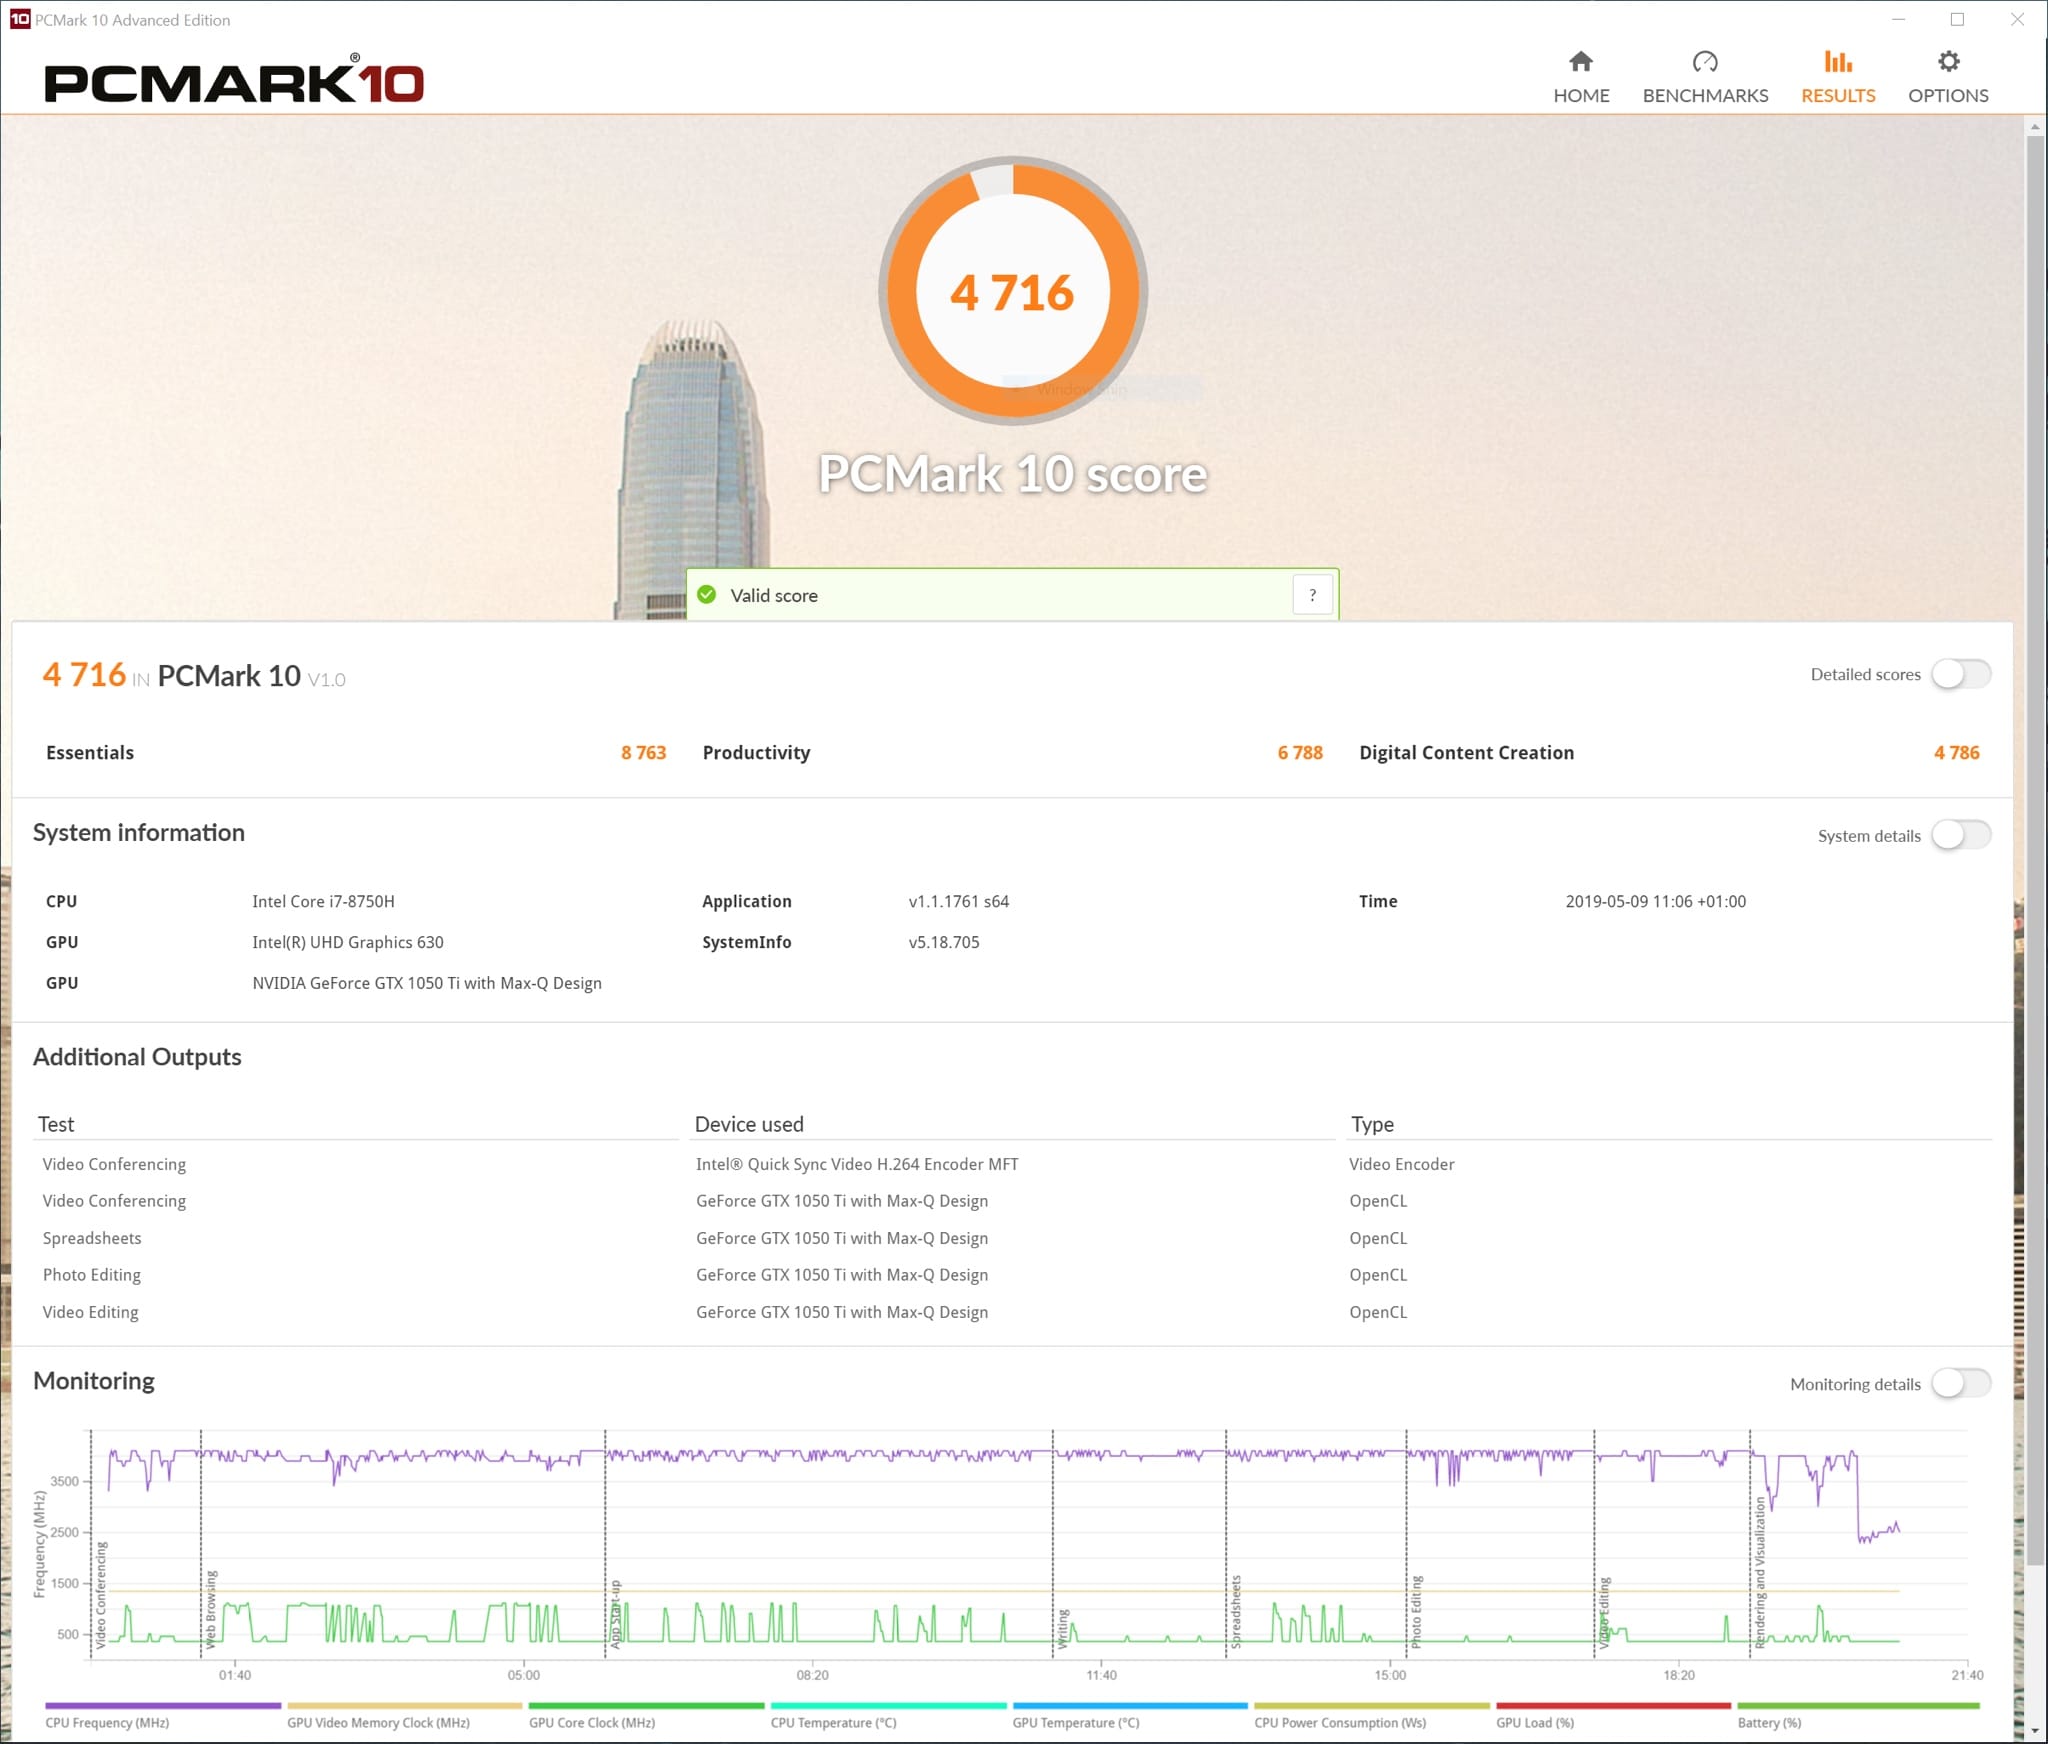Click the Digital Content Creation score 4 786
Screen dimensions: 2048x1744
click(x=1956, y=753)
